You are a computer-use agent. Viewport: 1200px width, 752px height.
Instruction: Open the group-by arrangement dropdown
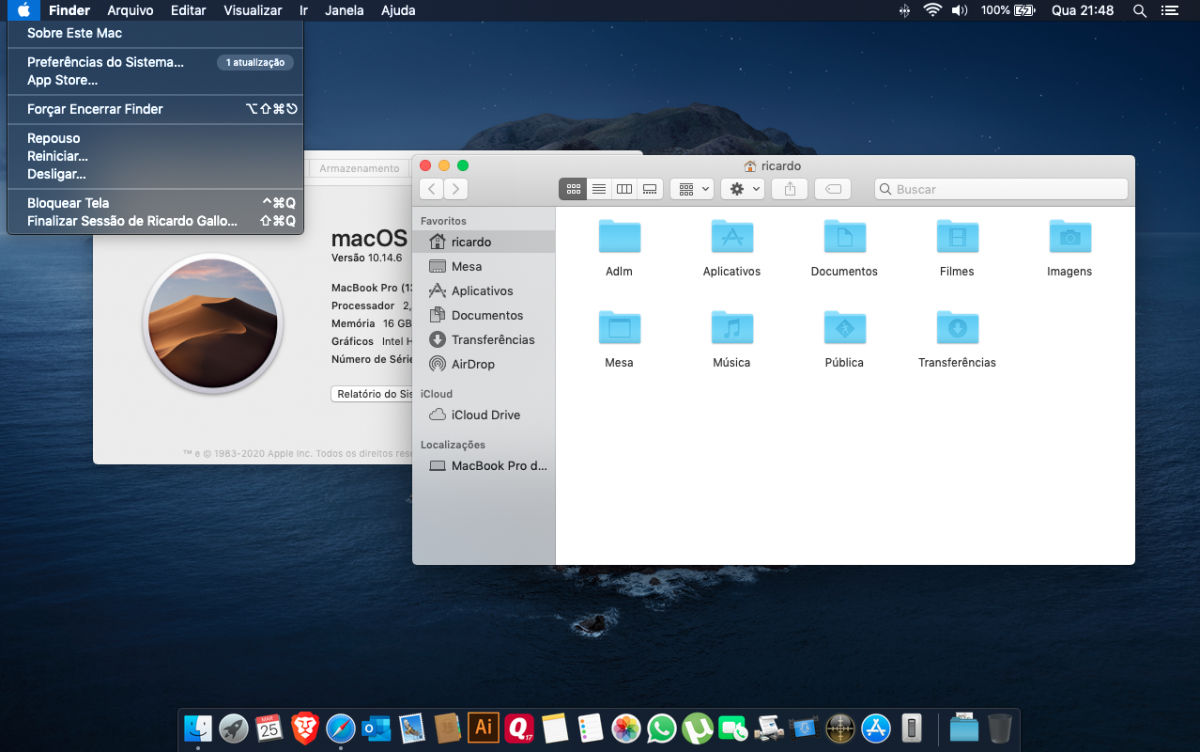pyautogui.click(x=692, y=189)
